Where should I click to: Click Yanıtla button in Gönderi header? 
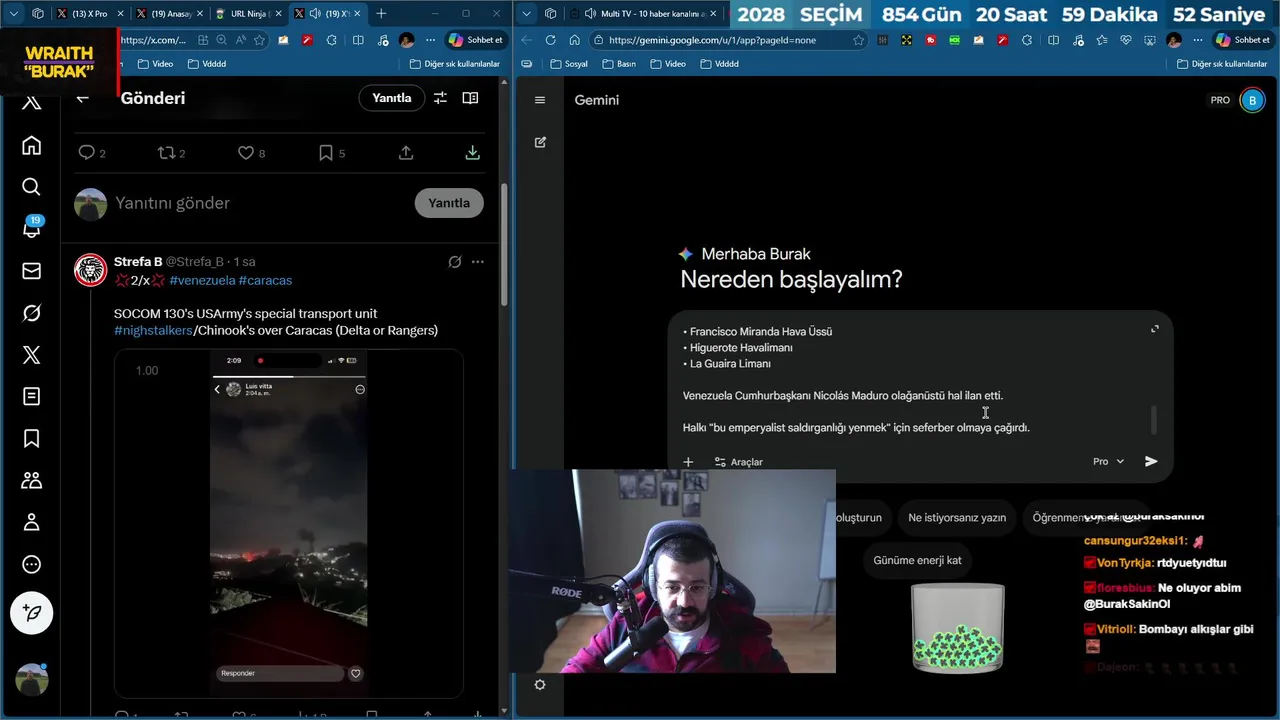point(392,98)
